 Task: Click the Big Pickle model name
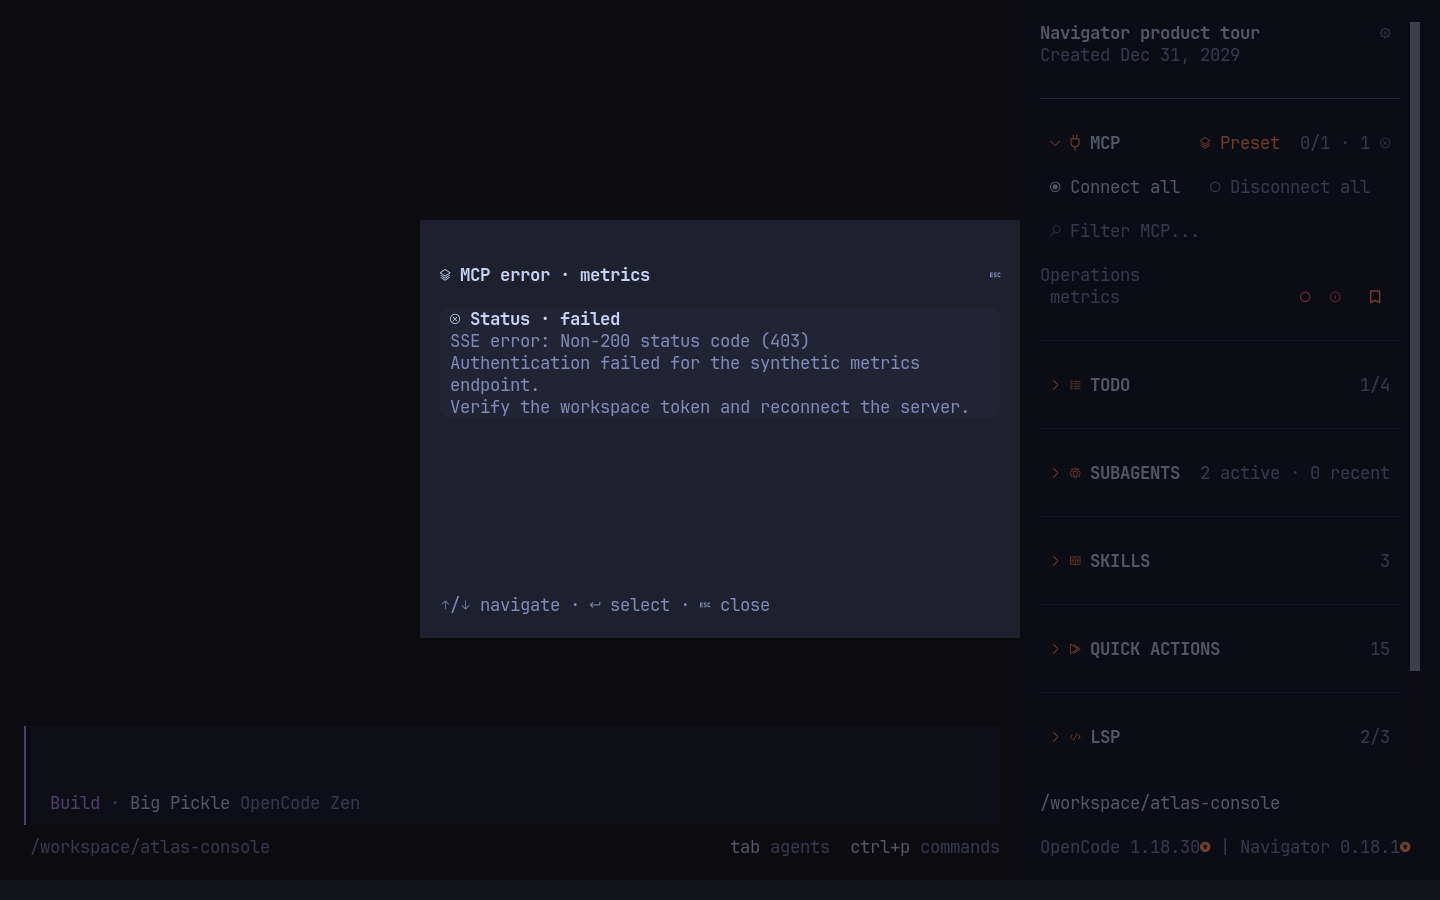[180, 803]
